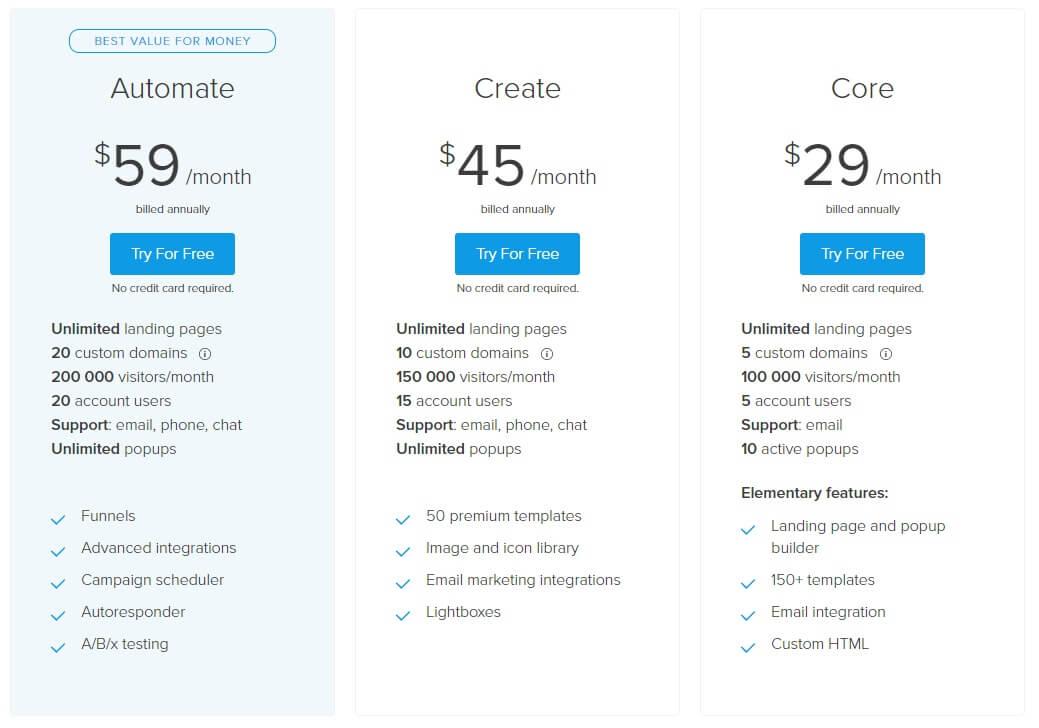Click the checkmark next to Autoresponder
This screenshot has height=728, width=1039.
(58, 615)
